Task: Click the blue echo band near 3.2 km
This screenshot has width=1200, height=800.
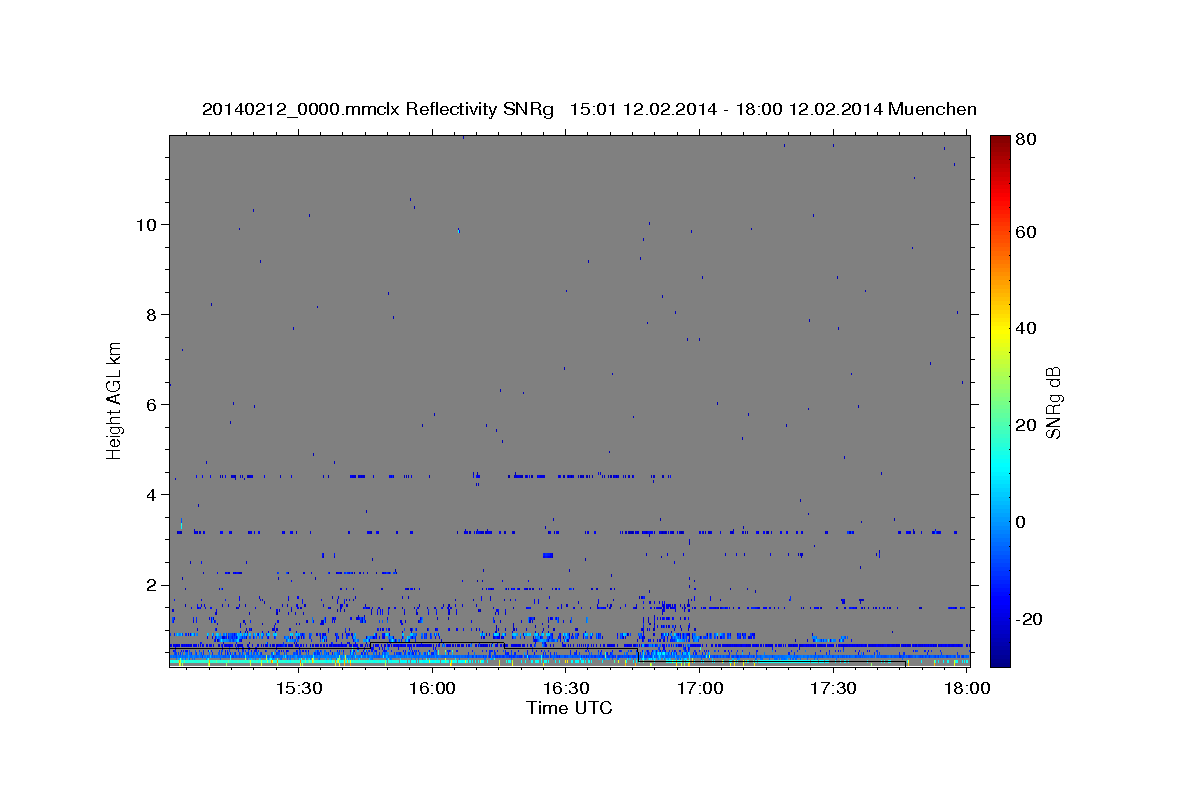Action: (x=568, y=532)
